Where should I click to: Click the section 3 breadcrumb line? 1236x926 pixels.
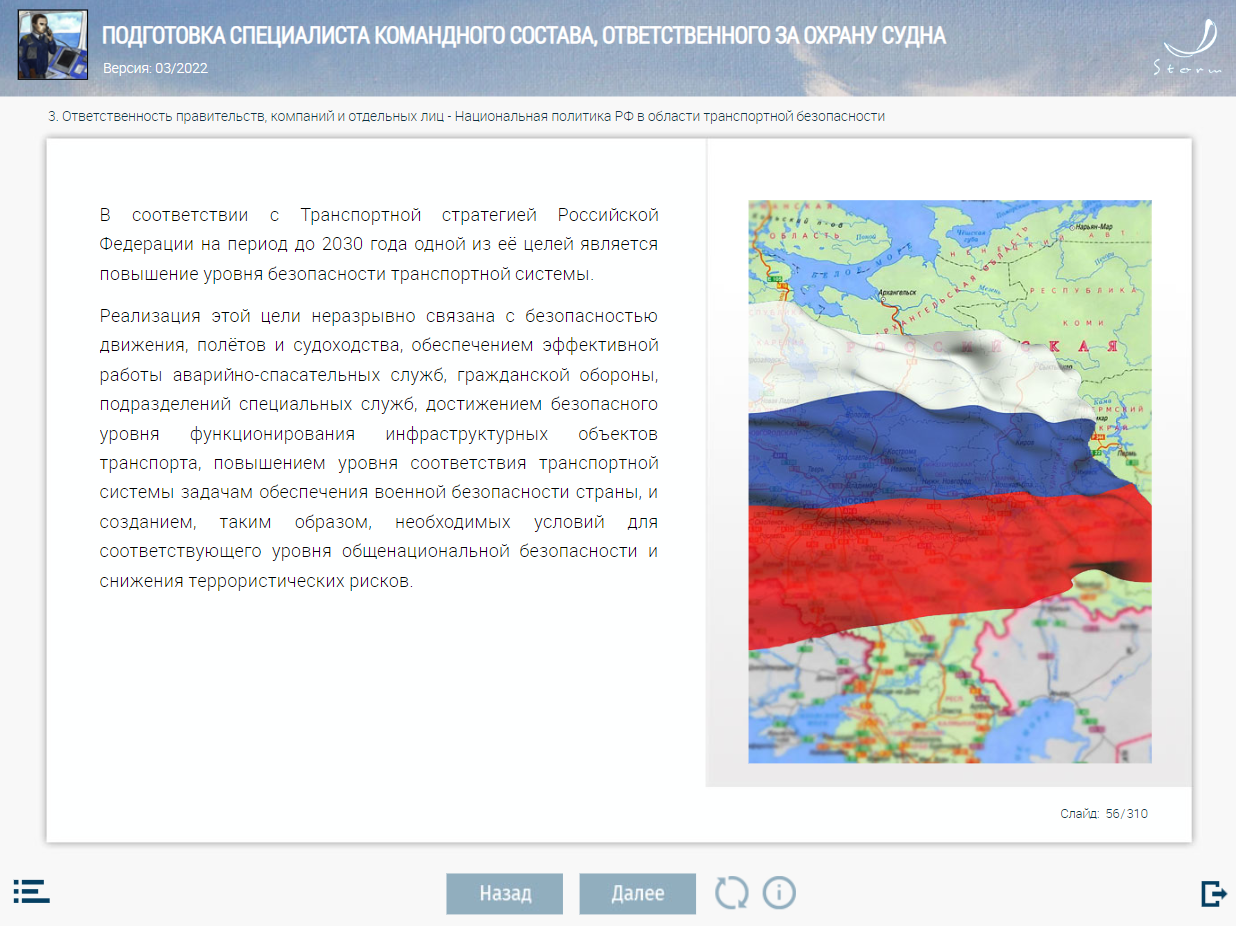tap(466, 116)
